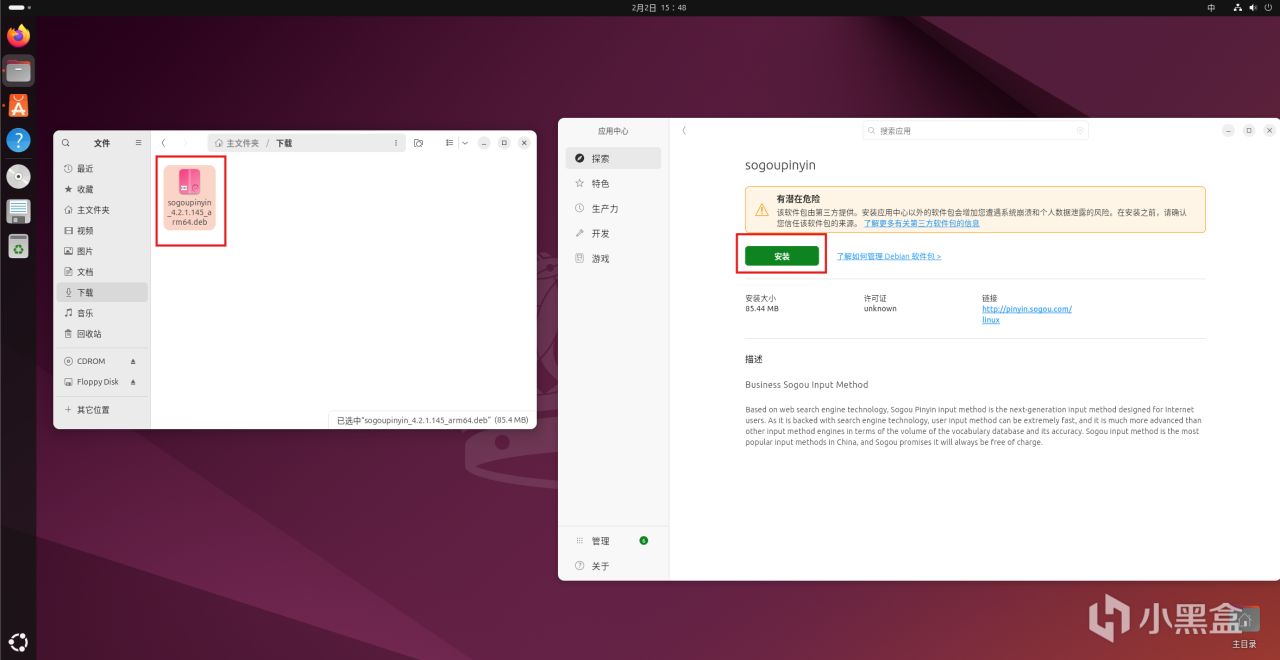Viewport: 1280px width, 660px height.
Task: Open 最近 in the Files sidebar
Action: coord(102,168)
